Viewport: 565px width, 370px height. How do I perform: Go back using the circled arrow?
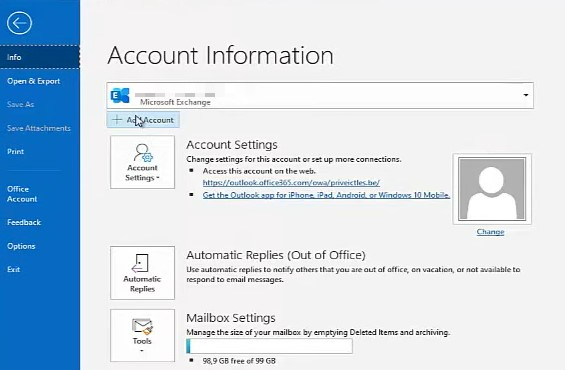[19, 23]
